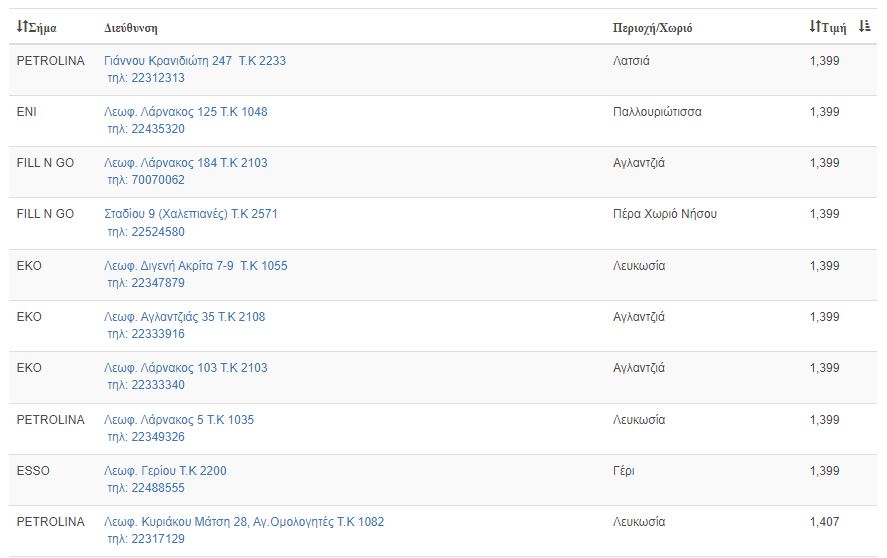
Task: Open Λεωφ. Λάρνακος 5 station link
Action: (x=179, y=419)
